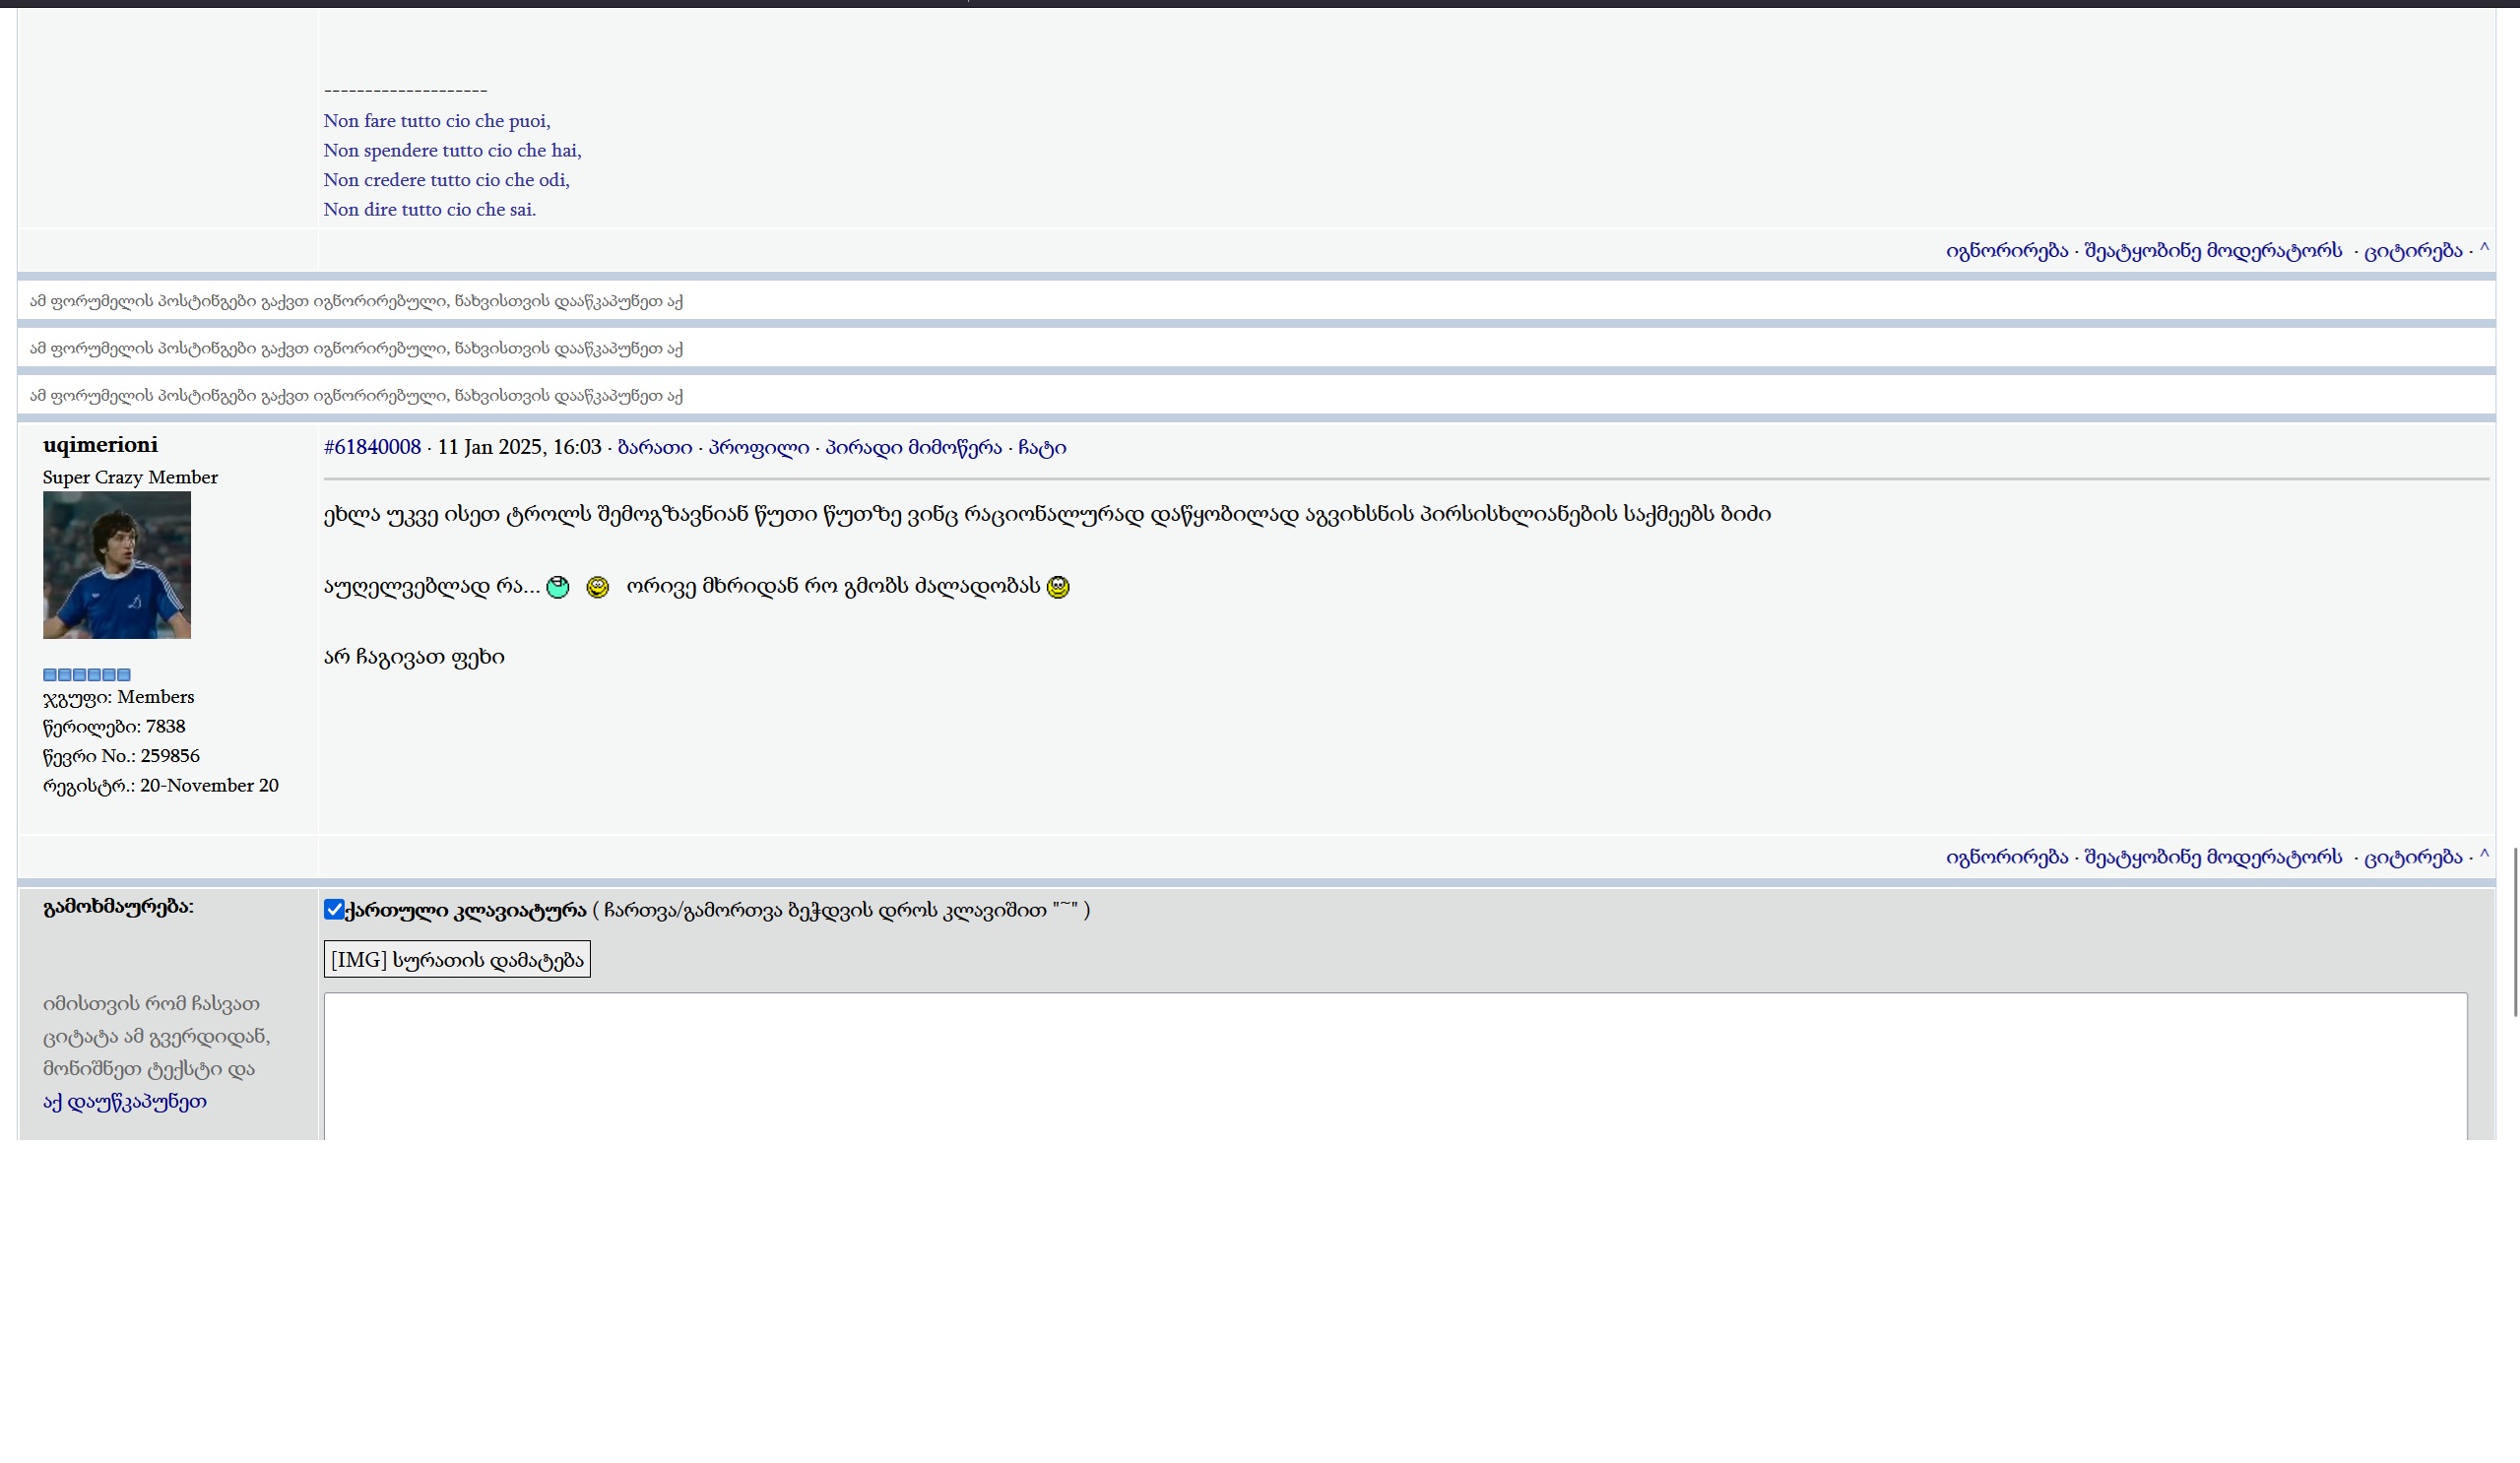Click the ჩატი link in the post header
This screenshot has width=2520, height=1463.
click(1042, 447)
